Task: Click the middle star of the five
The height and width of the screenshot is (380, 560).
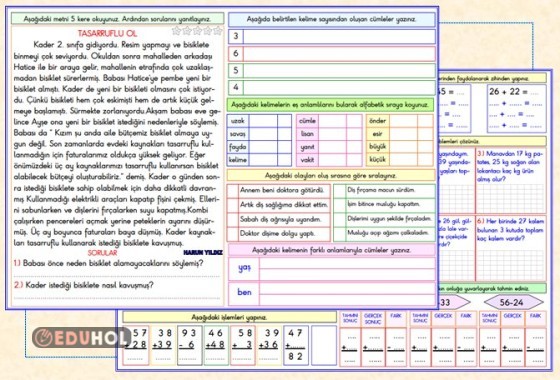Action: click(x=197, y=31)
